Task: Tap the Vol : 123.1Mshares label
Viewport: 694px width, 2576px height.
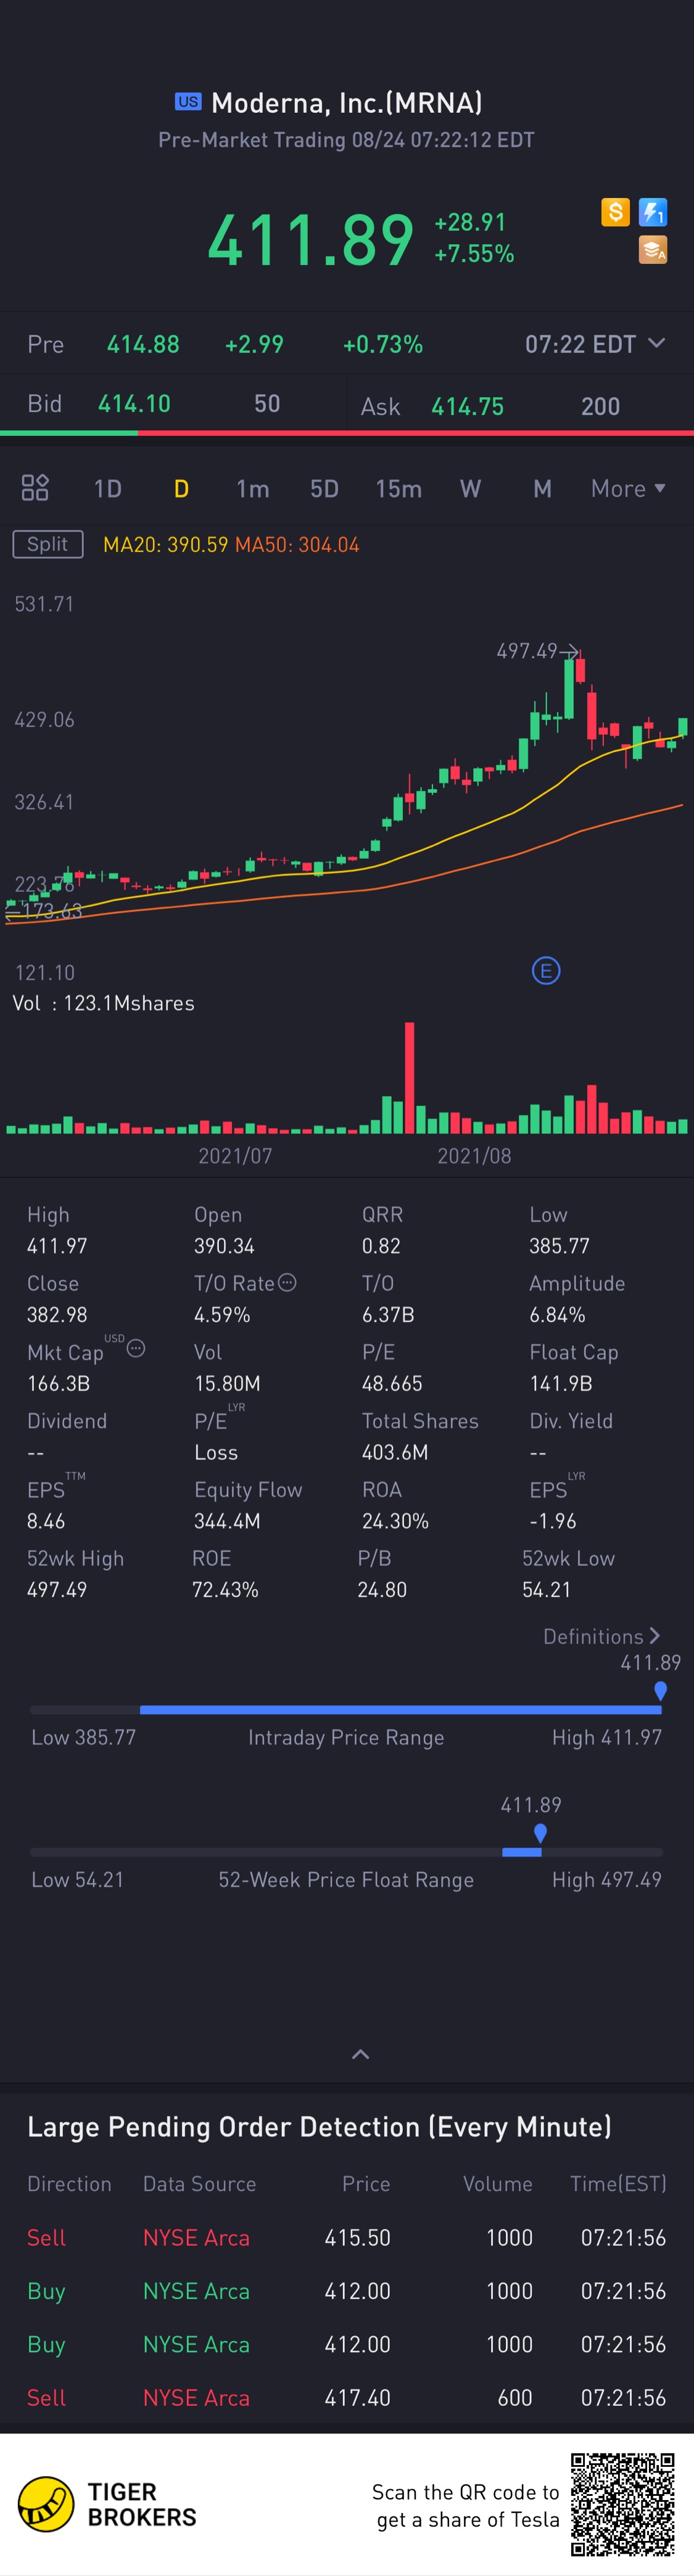Action: coord(103,1003)
